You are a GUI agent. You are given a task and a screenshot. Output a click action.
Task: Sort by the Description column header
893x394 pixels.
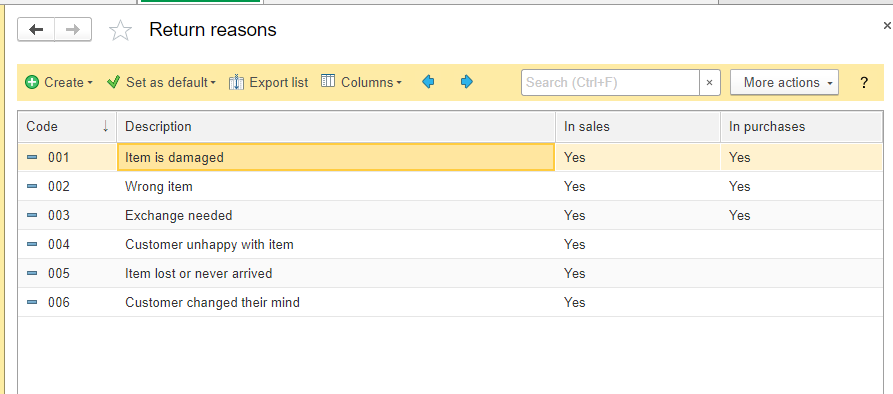(336, 126)
